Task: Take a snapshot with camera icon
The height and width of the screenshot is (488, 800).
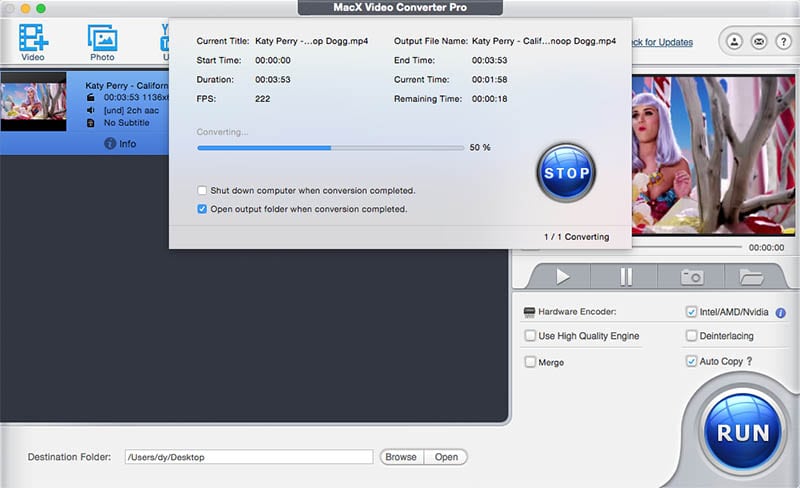Action: pyautogui.click(x=692, y=277)
